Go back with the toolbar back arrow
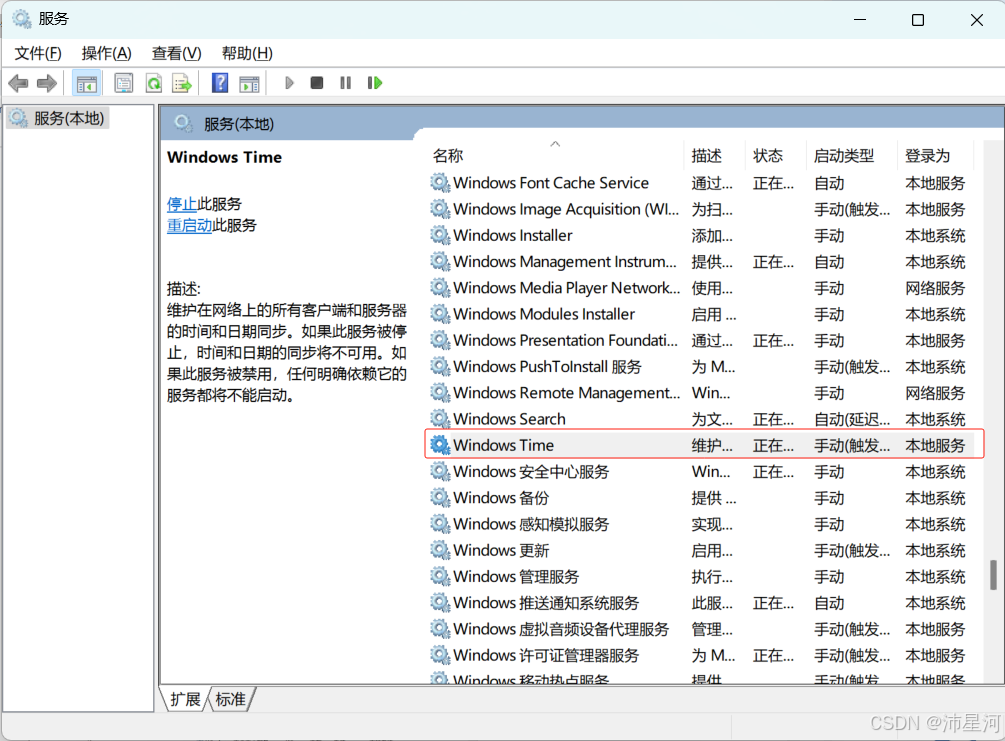 [x=18, y=83]
